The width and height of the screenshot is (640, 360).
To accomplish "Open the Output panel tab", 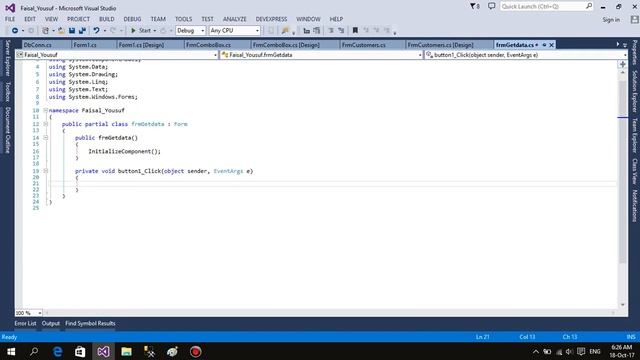I will coord(51,323).
